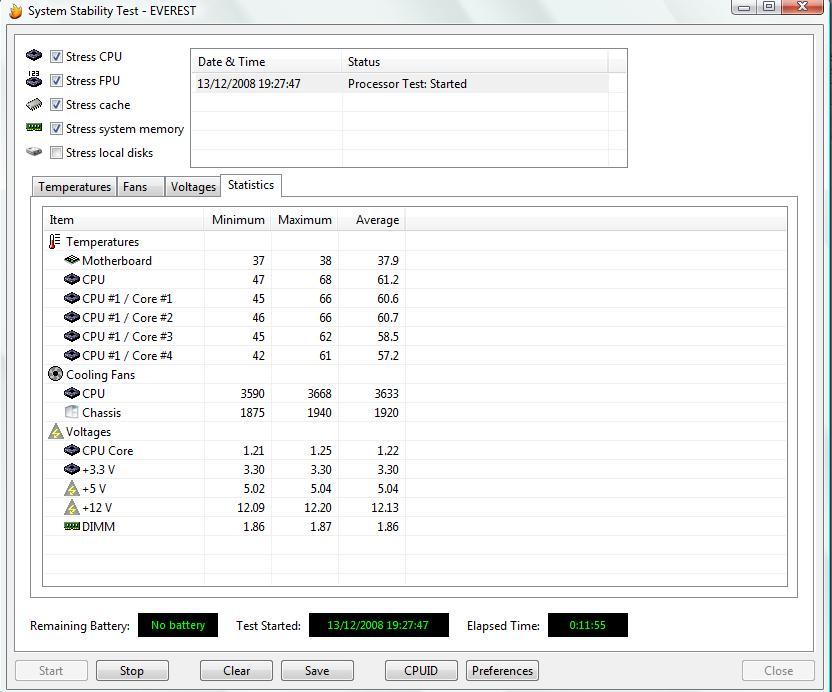
Task: Click the chip icon of +3.3 V row
Action: click(72, 469)
